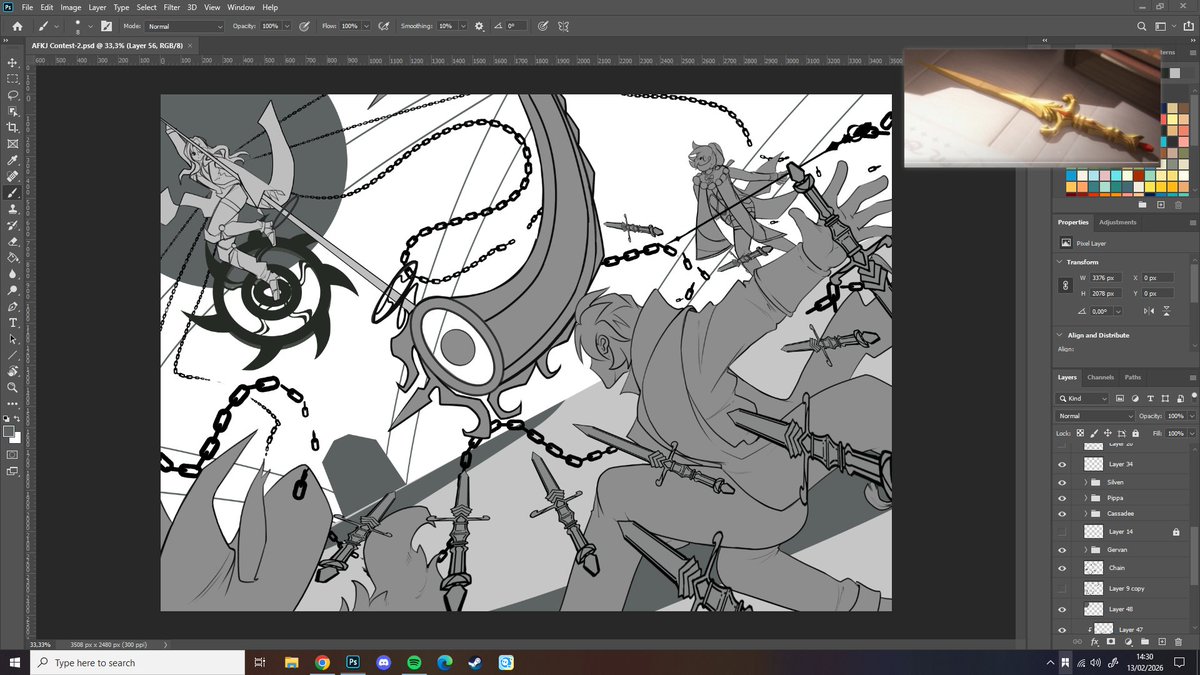The height and width of the screenshot is (675, 1200).
Task: Select the Frame tool
Action: pos(13,143)
